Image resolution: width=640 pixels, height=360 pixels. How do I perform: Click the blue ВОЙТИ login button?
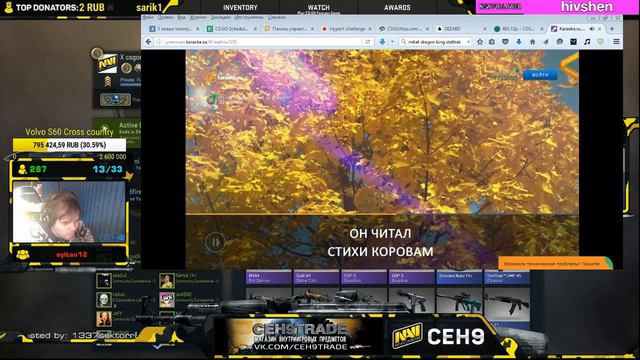click(540, 75)
